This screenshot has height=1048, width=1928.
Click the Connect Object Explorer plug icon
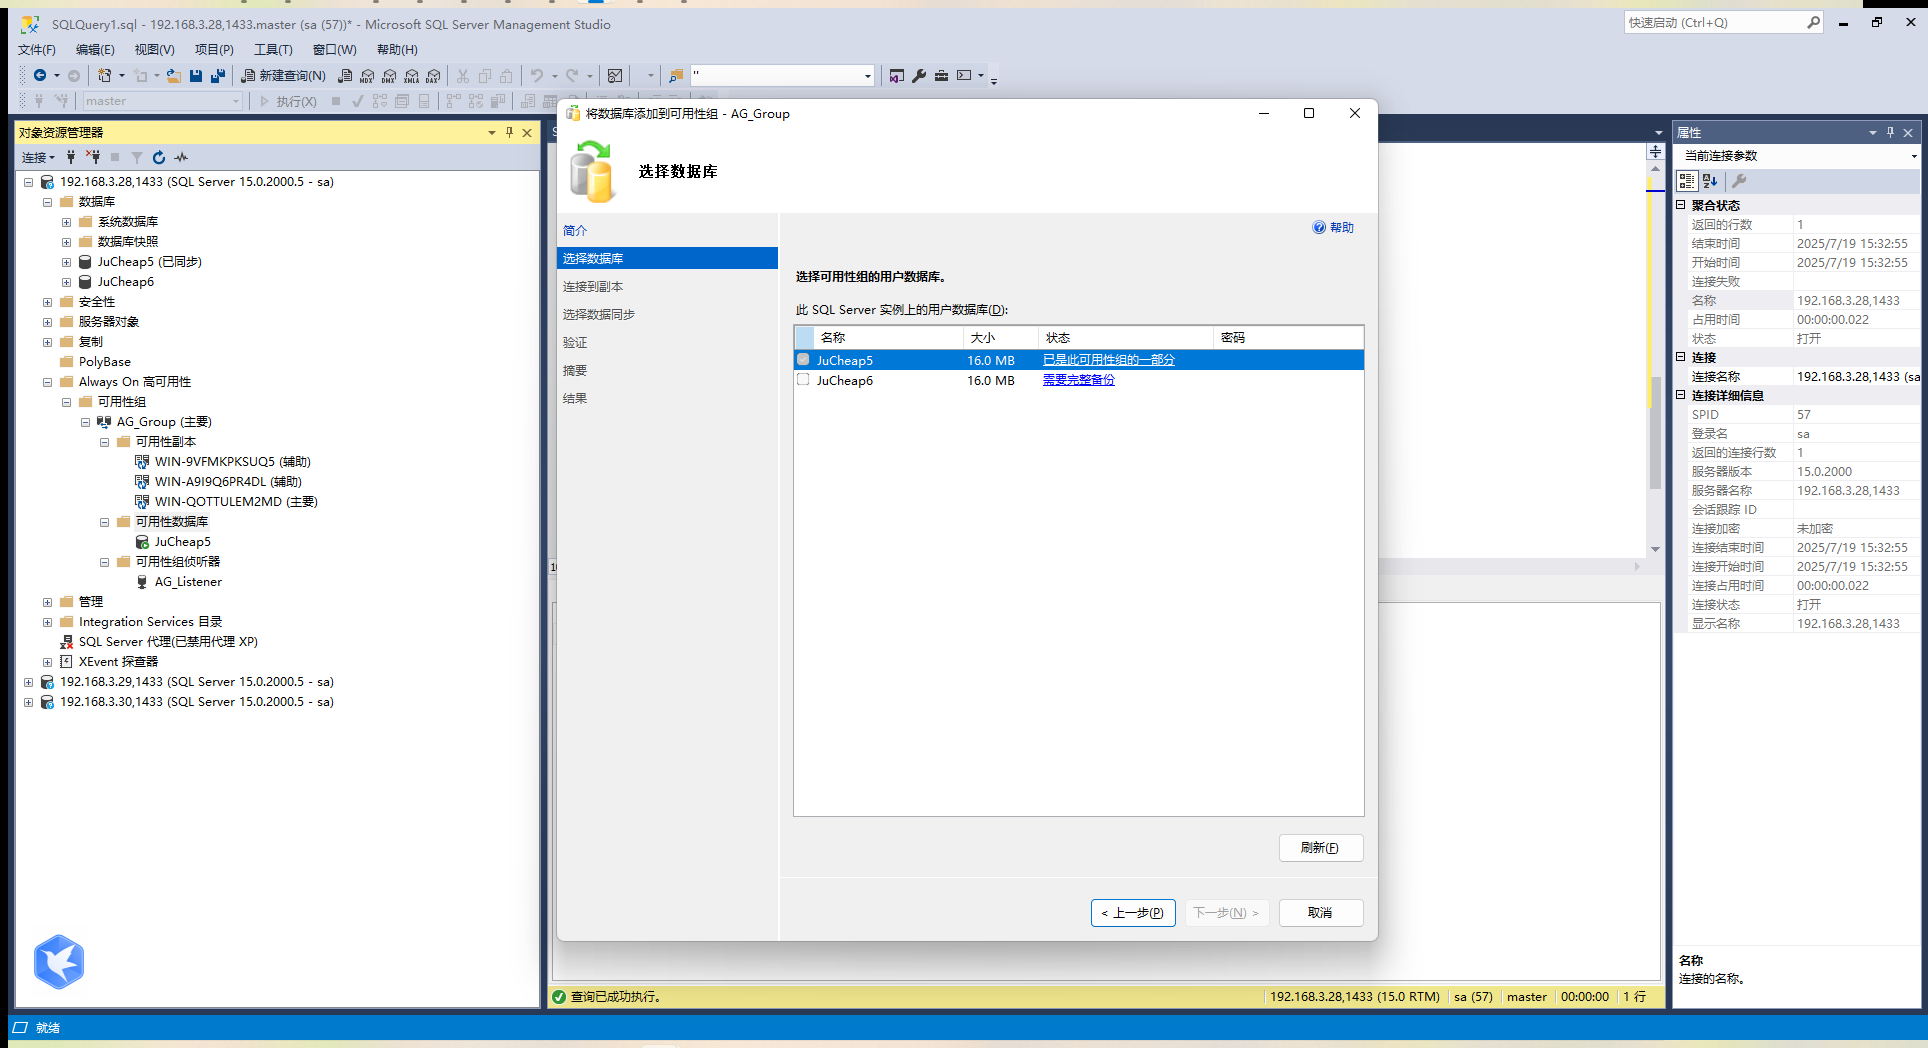[x=71, y=157]
